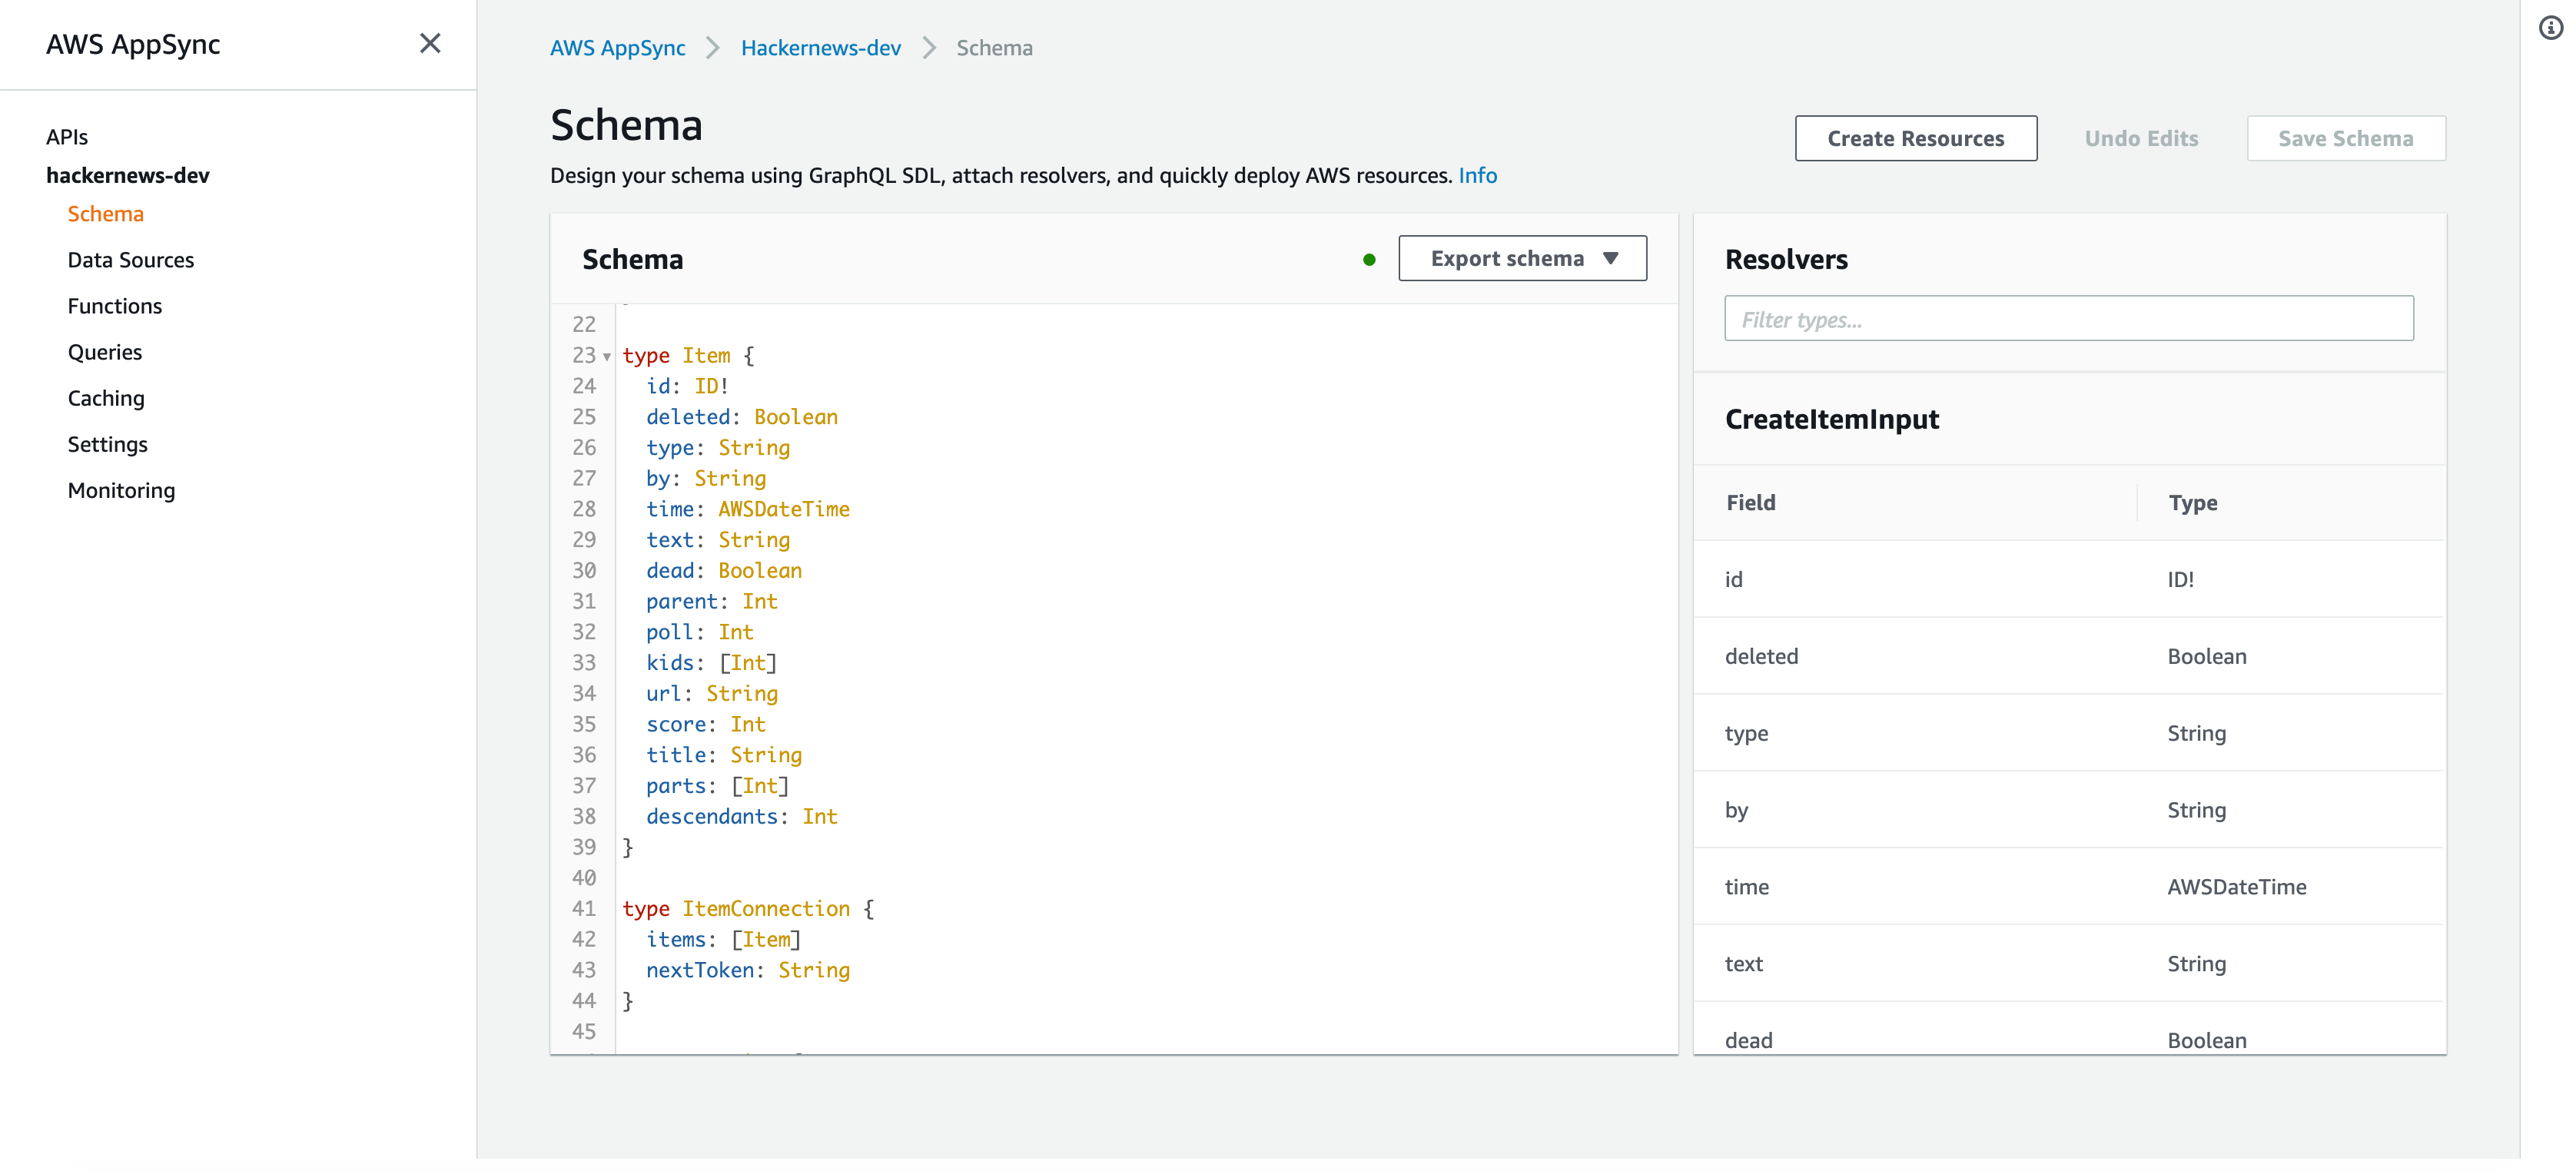The image size is (2576, 1171).
Task: Click the AWSDateTime type cell in Resolvers
Action: click(2237, 887)
